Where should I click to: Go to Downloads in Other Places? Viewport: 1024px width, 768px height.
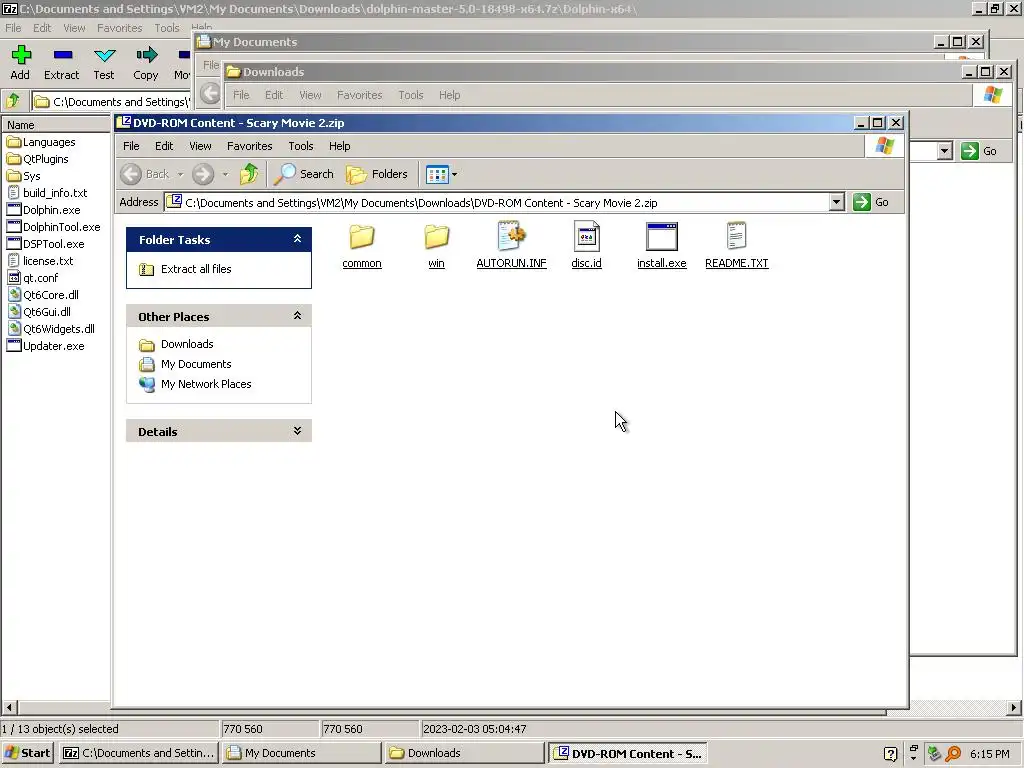pos(187,344)
